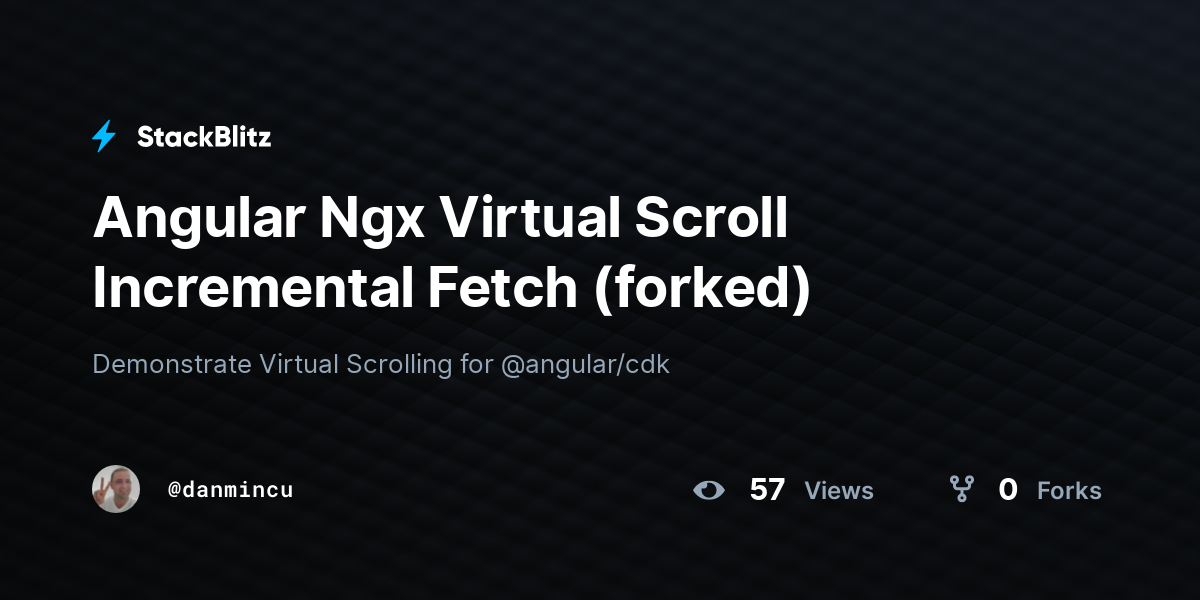
Task: Click the 0 fork count number
Action: point(1008,490)
